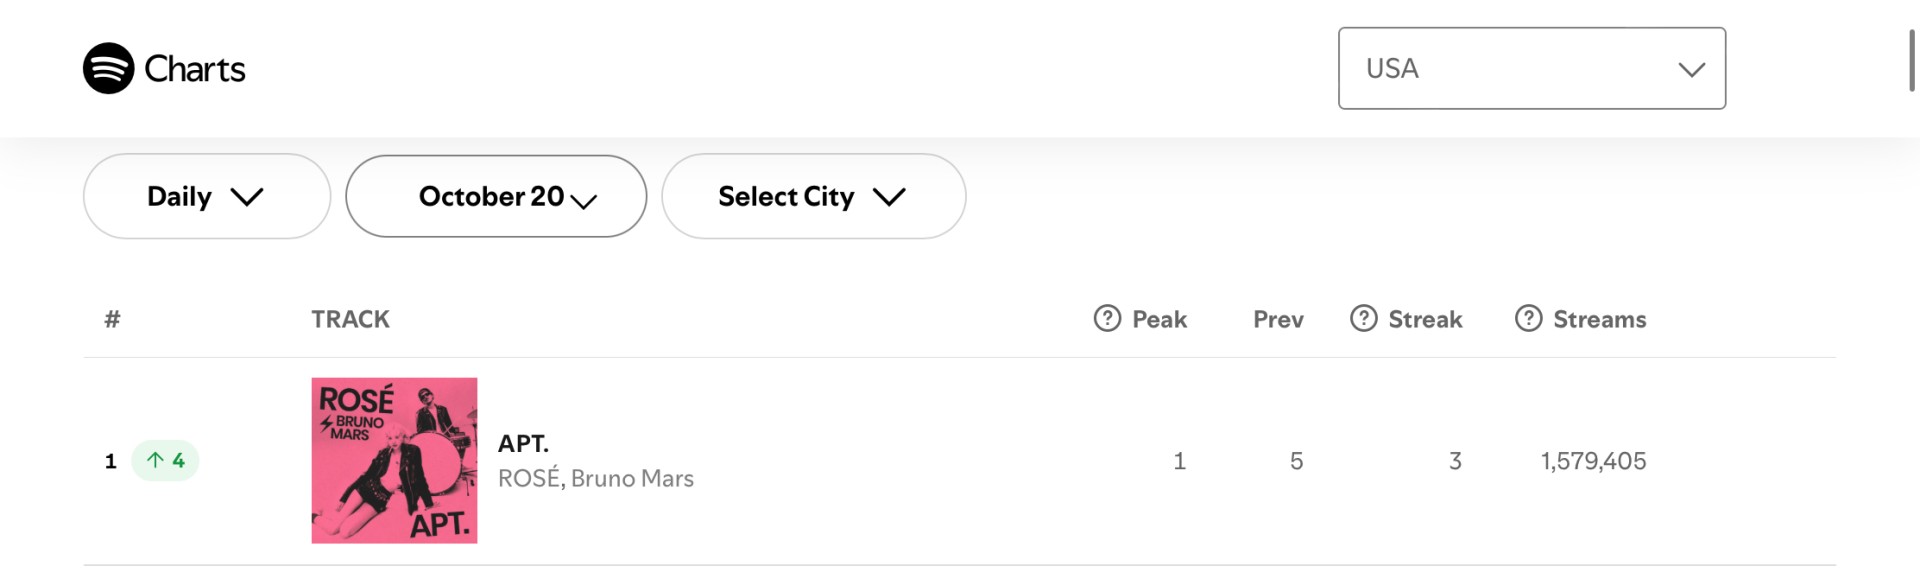The width and height of the screenshot is (1920, 579).
Task: Open the ROSÉ artist link
Action: tap(529, 479)
